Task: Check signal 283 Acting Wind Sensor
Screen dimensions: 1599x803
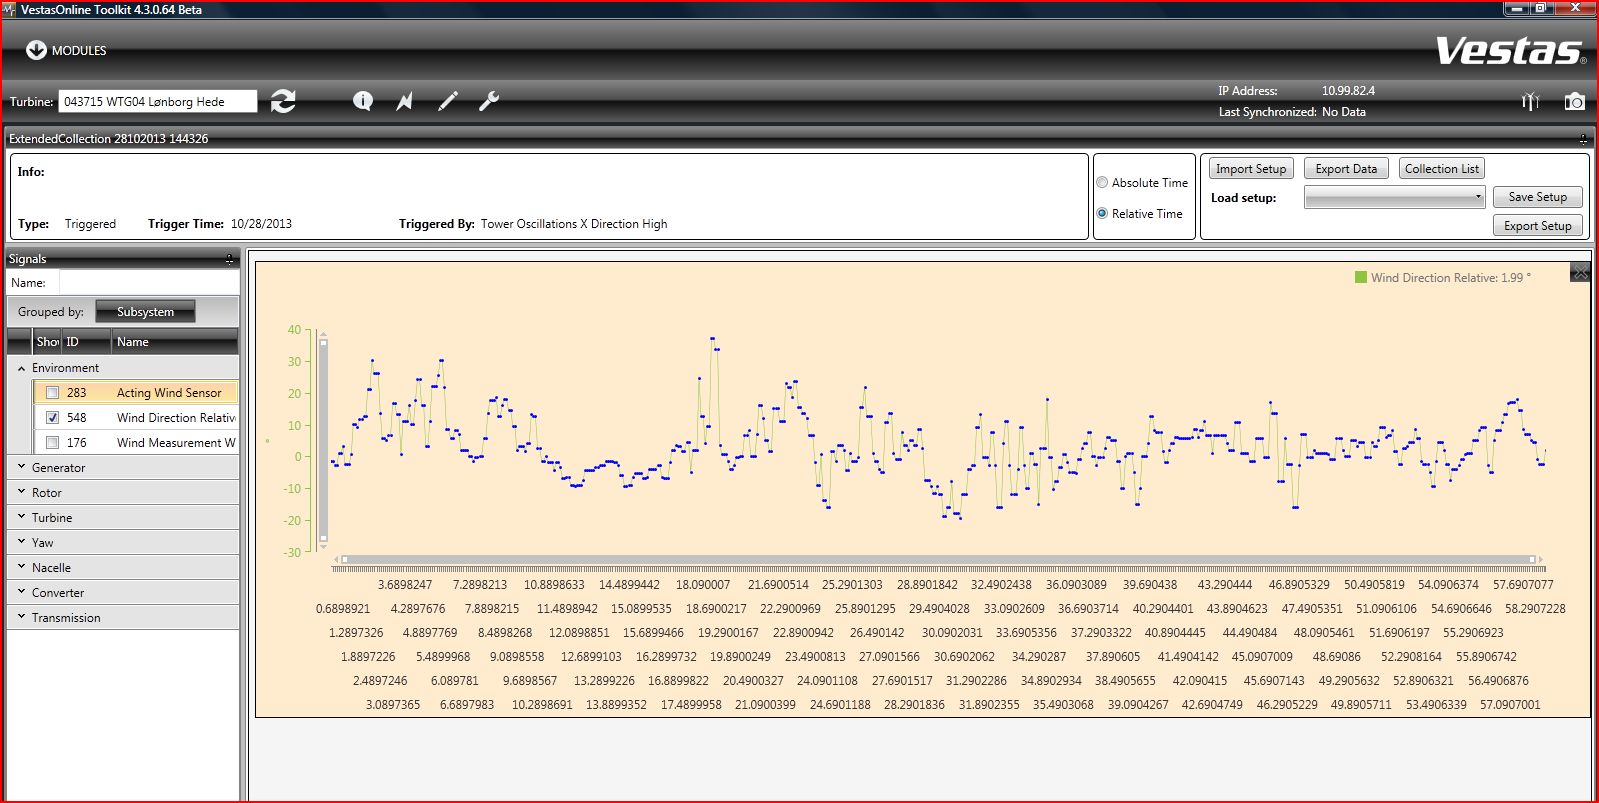Action: 52,393
